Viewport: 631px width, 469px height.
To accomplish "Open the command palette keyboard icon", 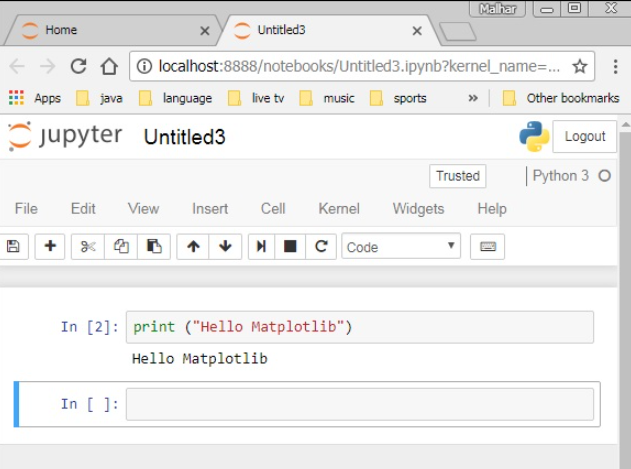I will pyautogui.click(x=487, y=246).
